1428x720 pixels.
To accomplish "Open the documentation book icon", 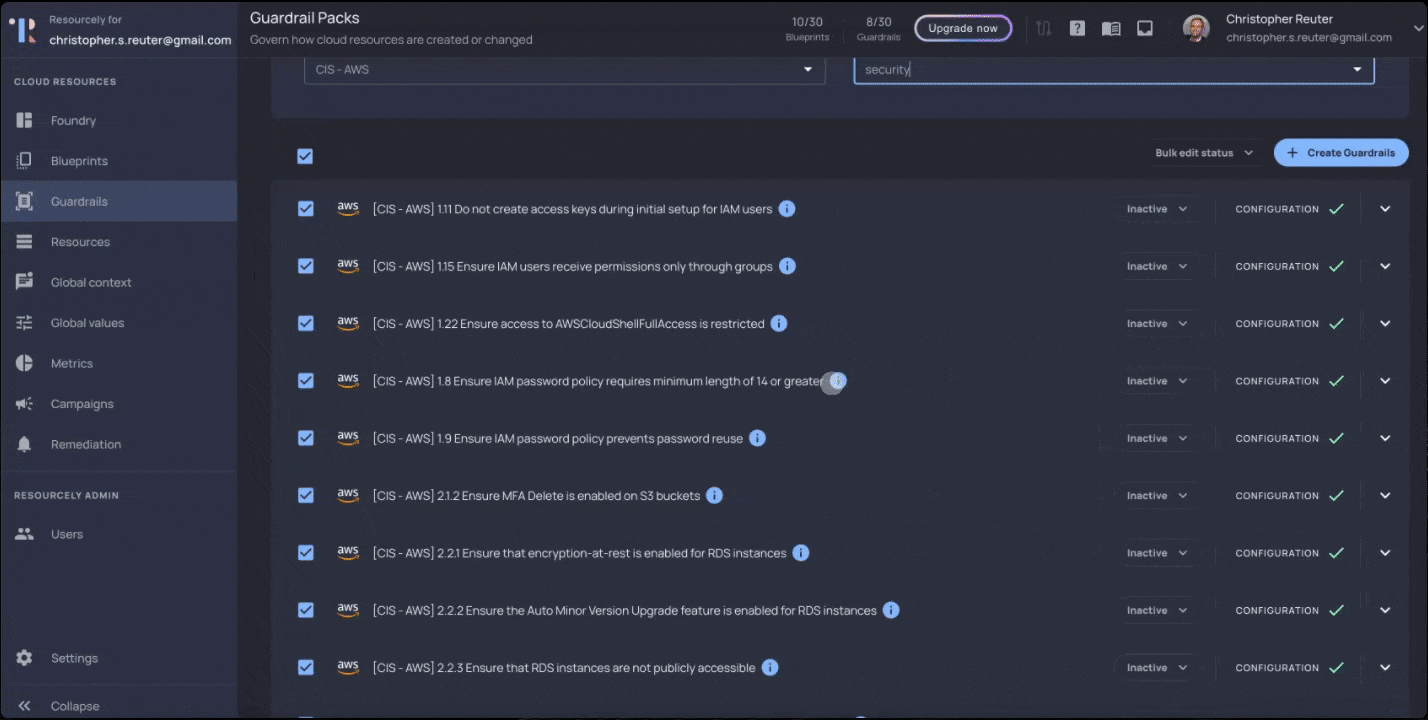I will point(1111,28).
